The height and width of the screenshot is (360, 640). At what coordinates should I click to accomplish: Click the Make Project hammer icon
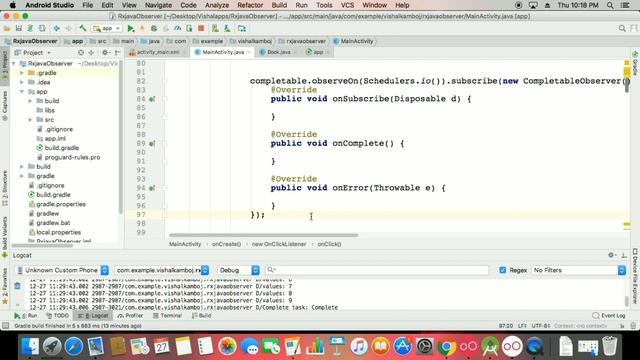click(x=83, y=29)
